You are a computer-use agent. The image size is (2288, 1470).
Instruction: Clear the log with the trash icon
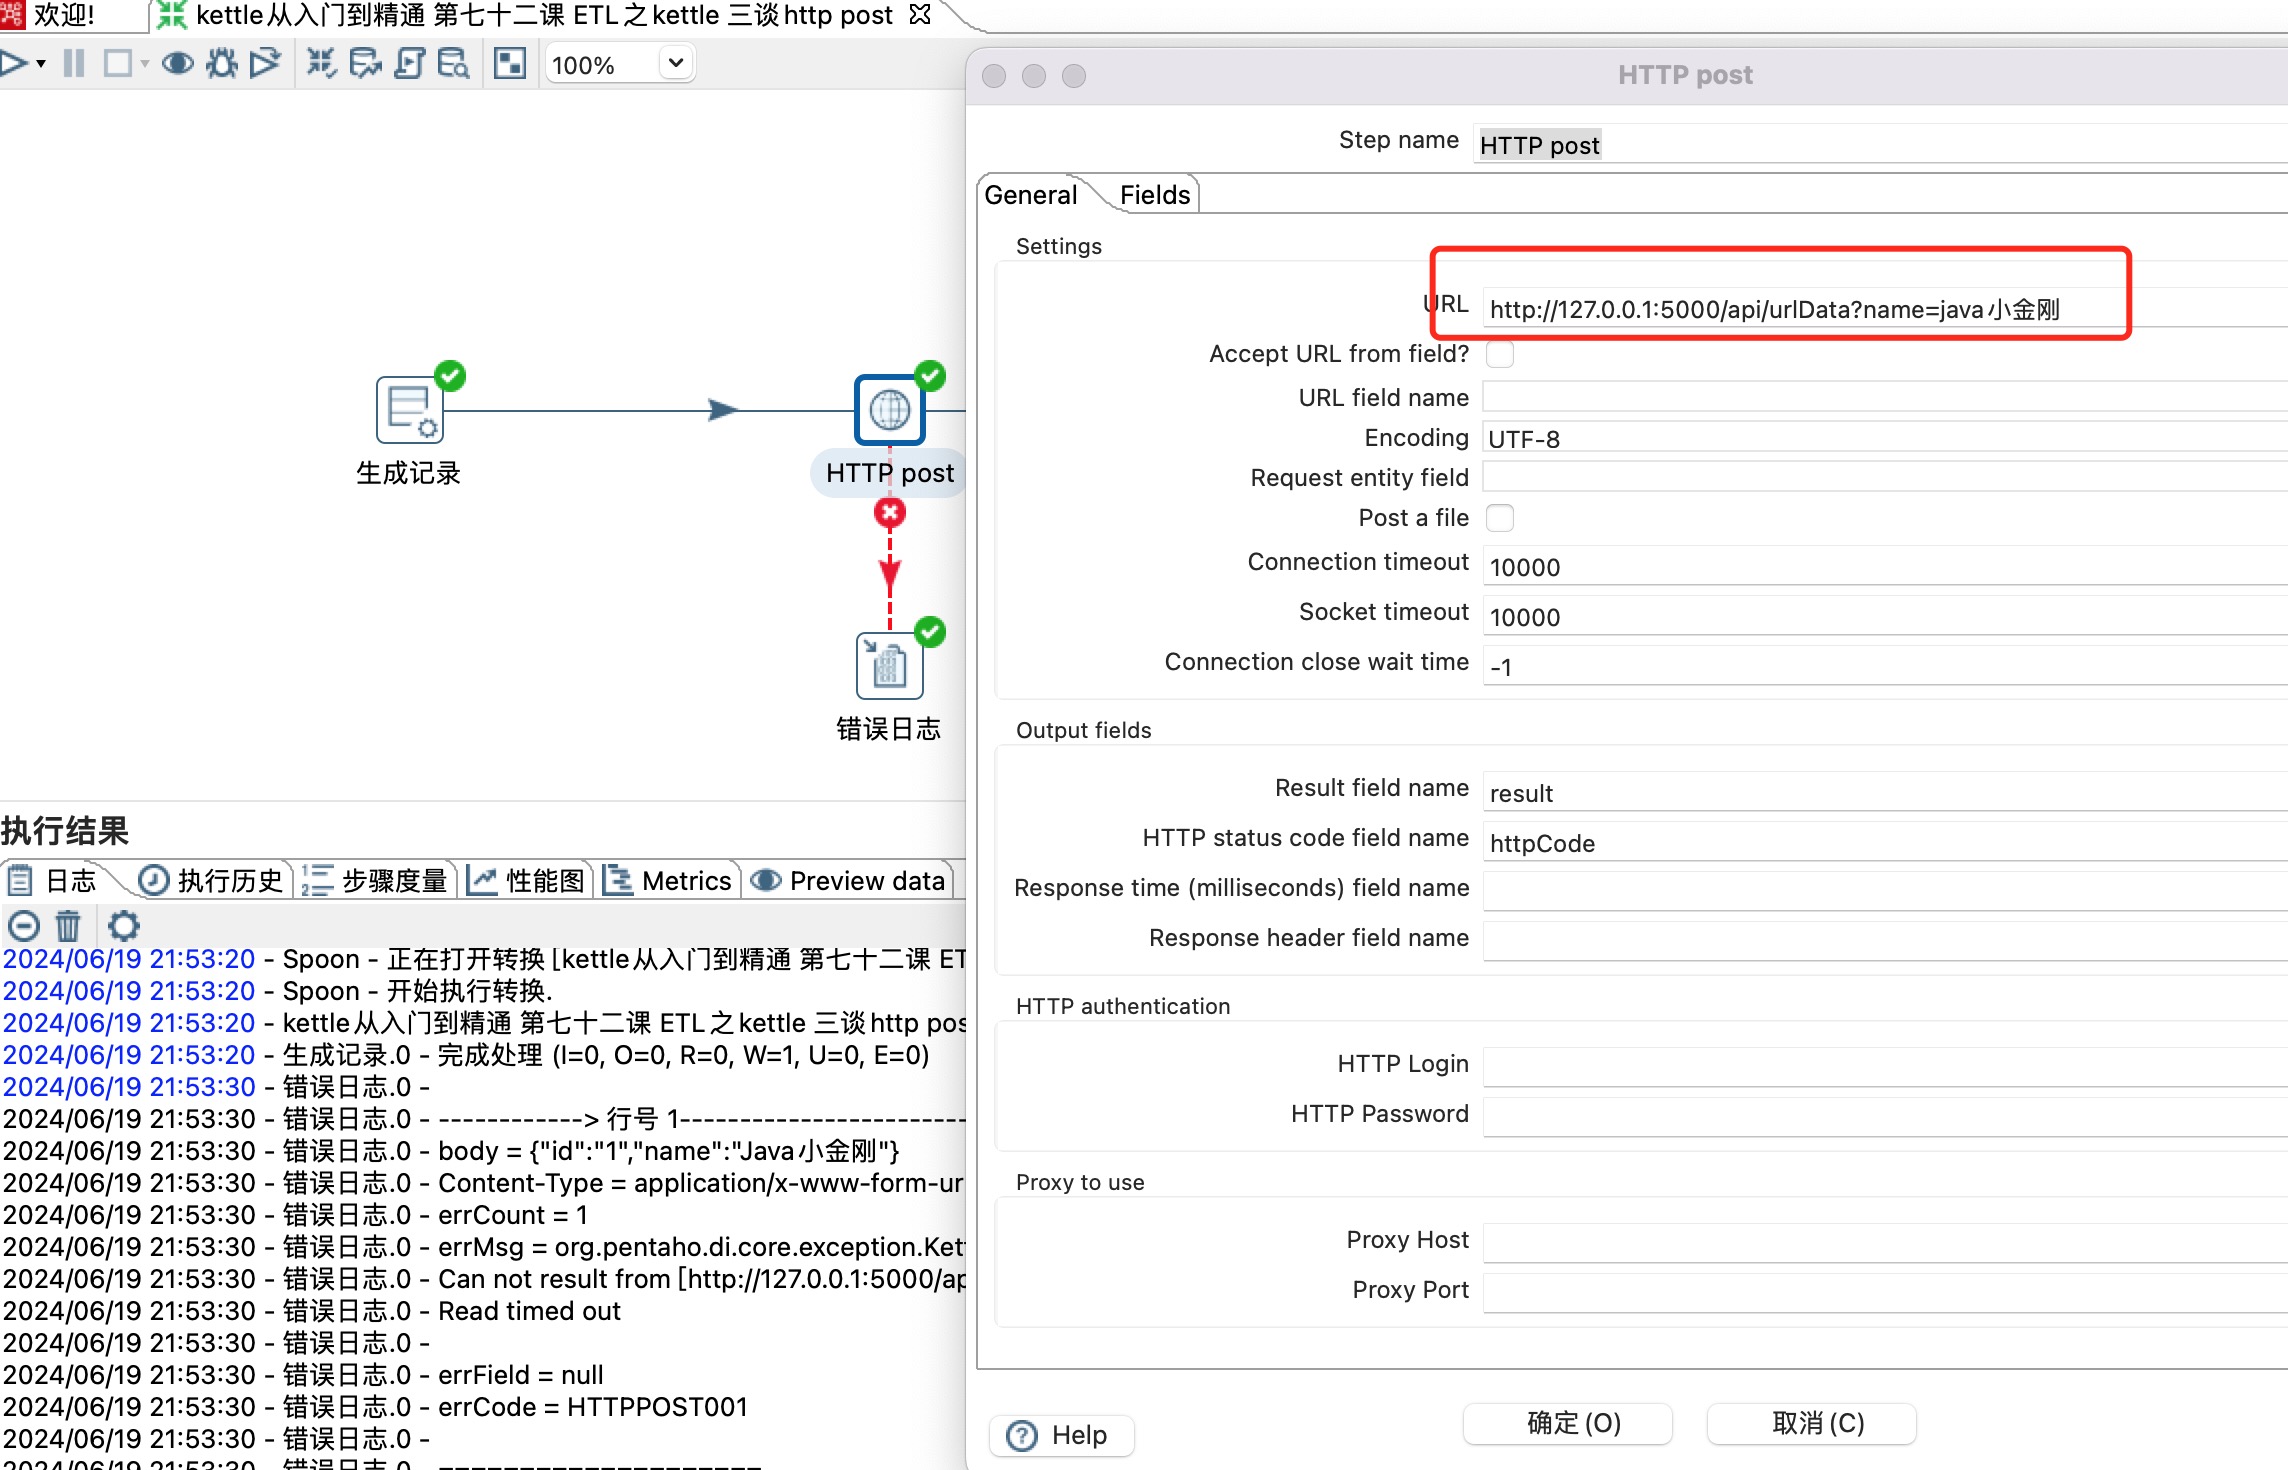coord(68,927)
